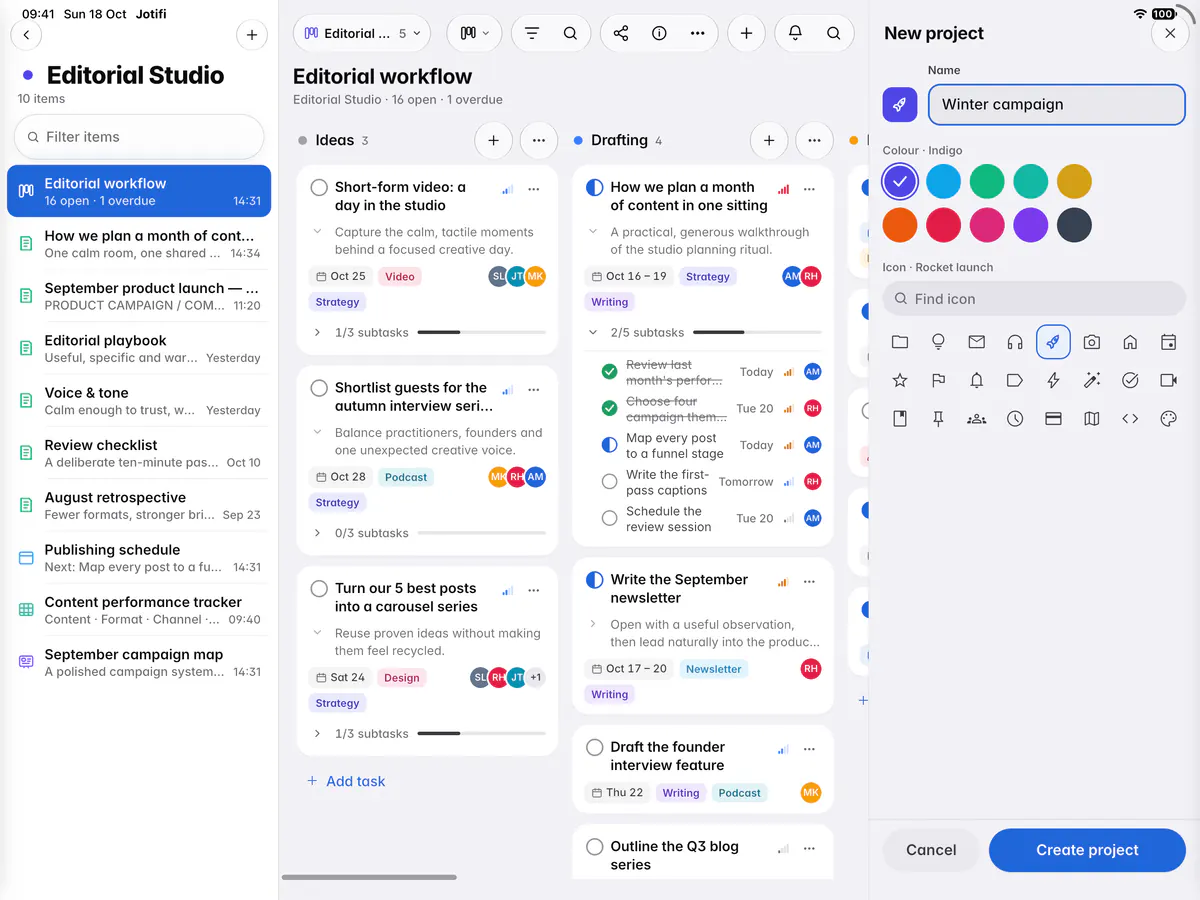Viewport: 1200px width, 900px height.
Task: Click the notifications bell in the toolbar
Action: click(795, 33)
